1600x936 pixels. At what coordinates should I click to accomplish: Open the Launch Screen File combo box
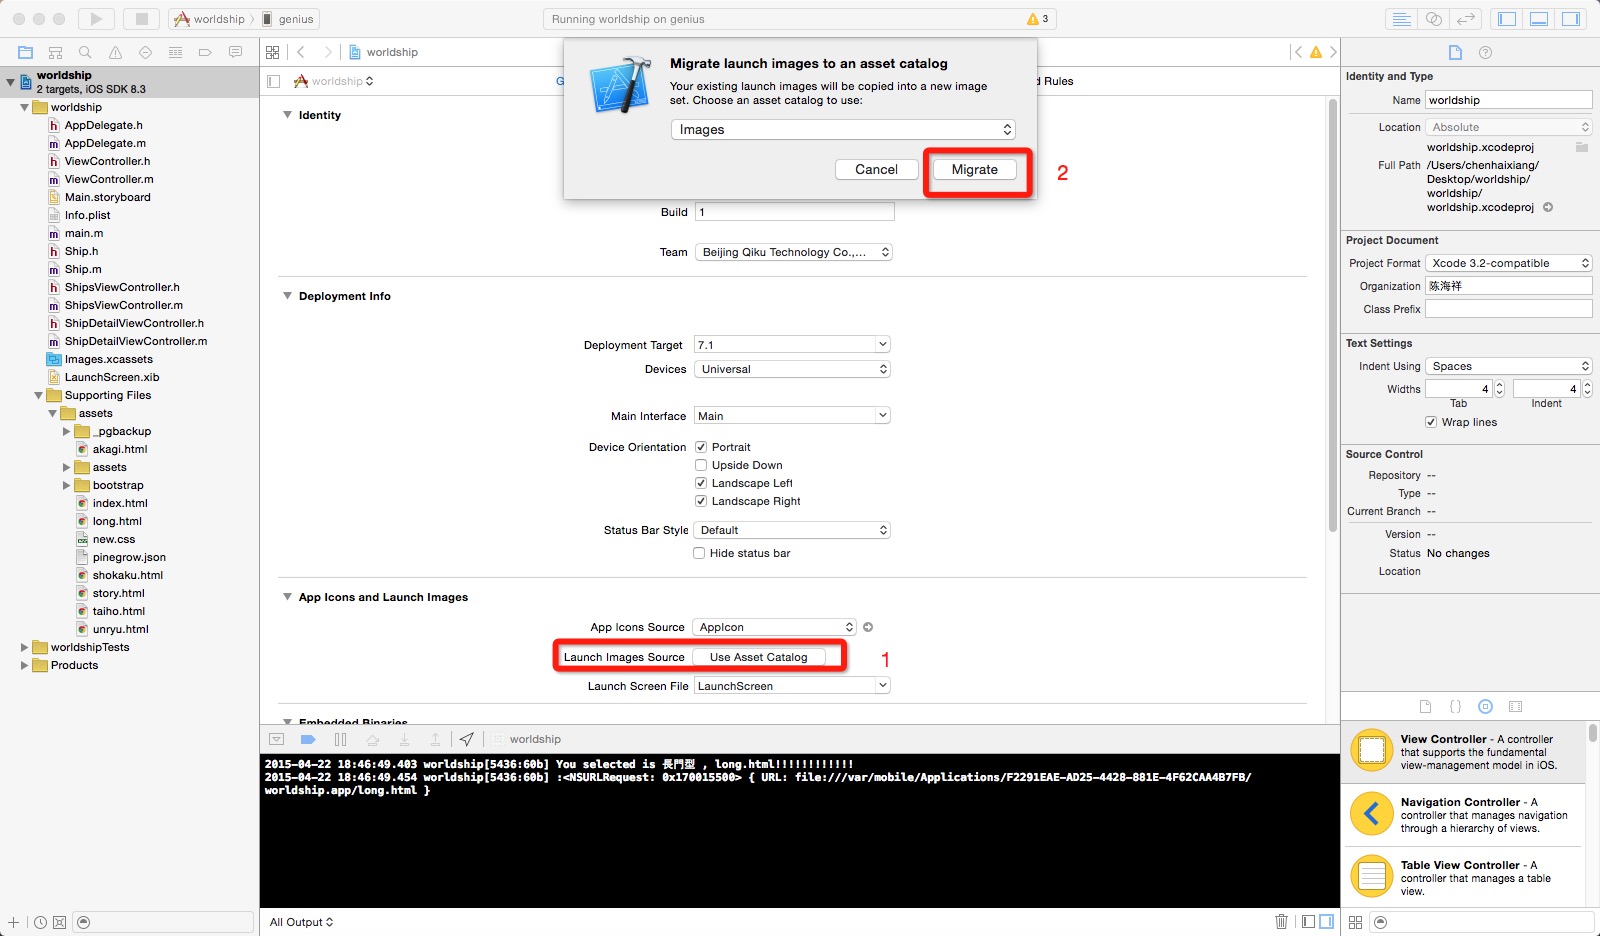tap(792, 685)
